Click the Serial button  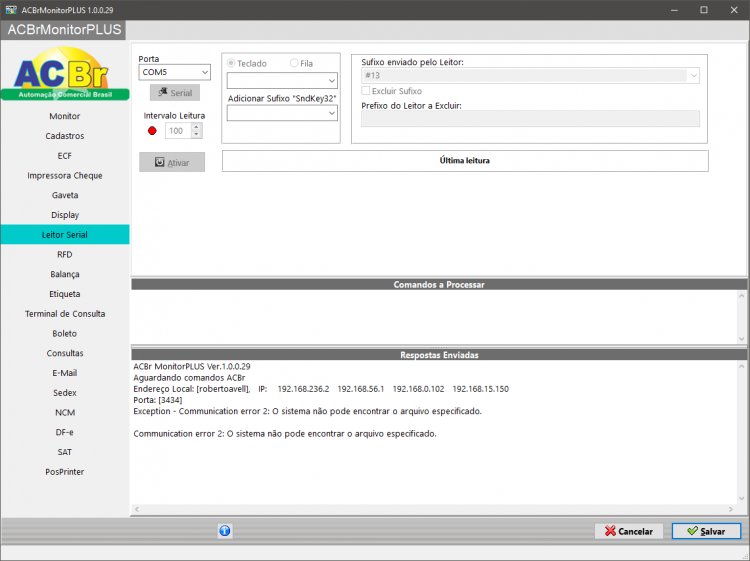(x=175, y=93)
